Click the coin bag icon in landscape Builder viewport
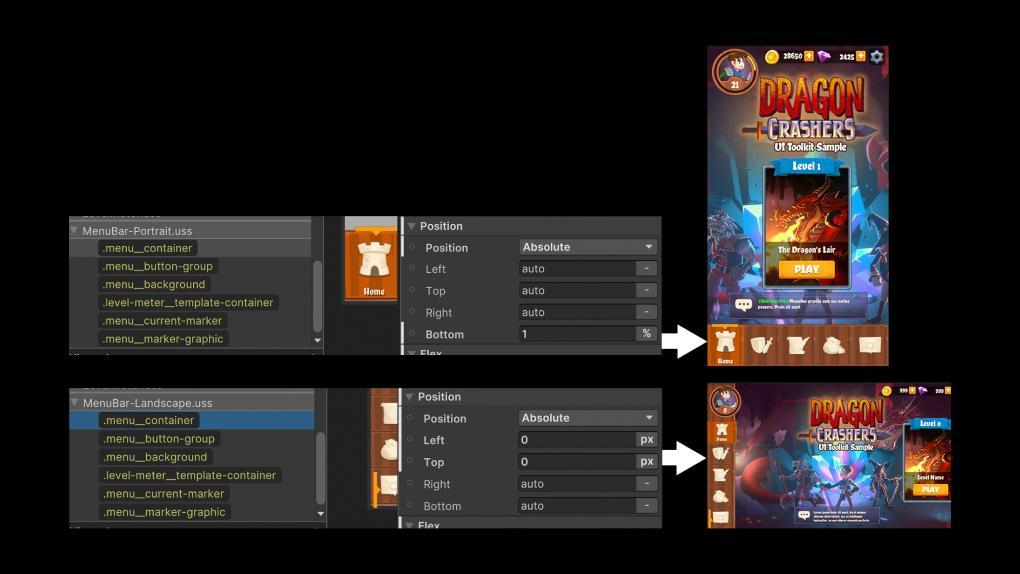Screen dimensions: 1020x574 [x=388, y=450]
